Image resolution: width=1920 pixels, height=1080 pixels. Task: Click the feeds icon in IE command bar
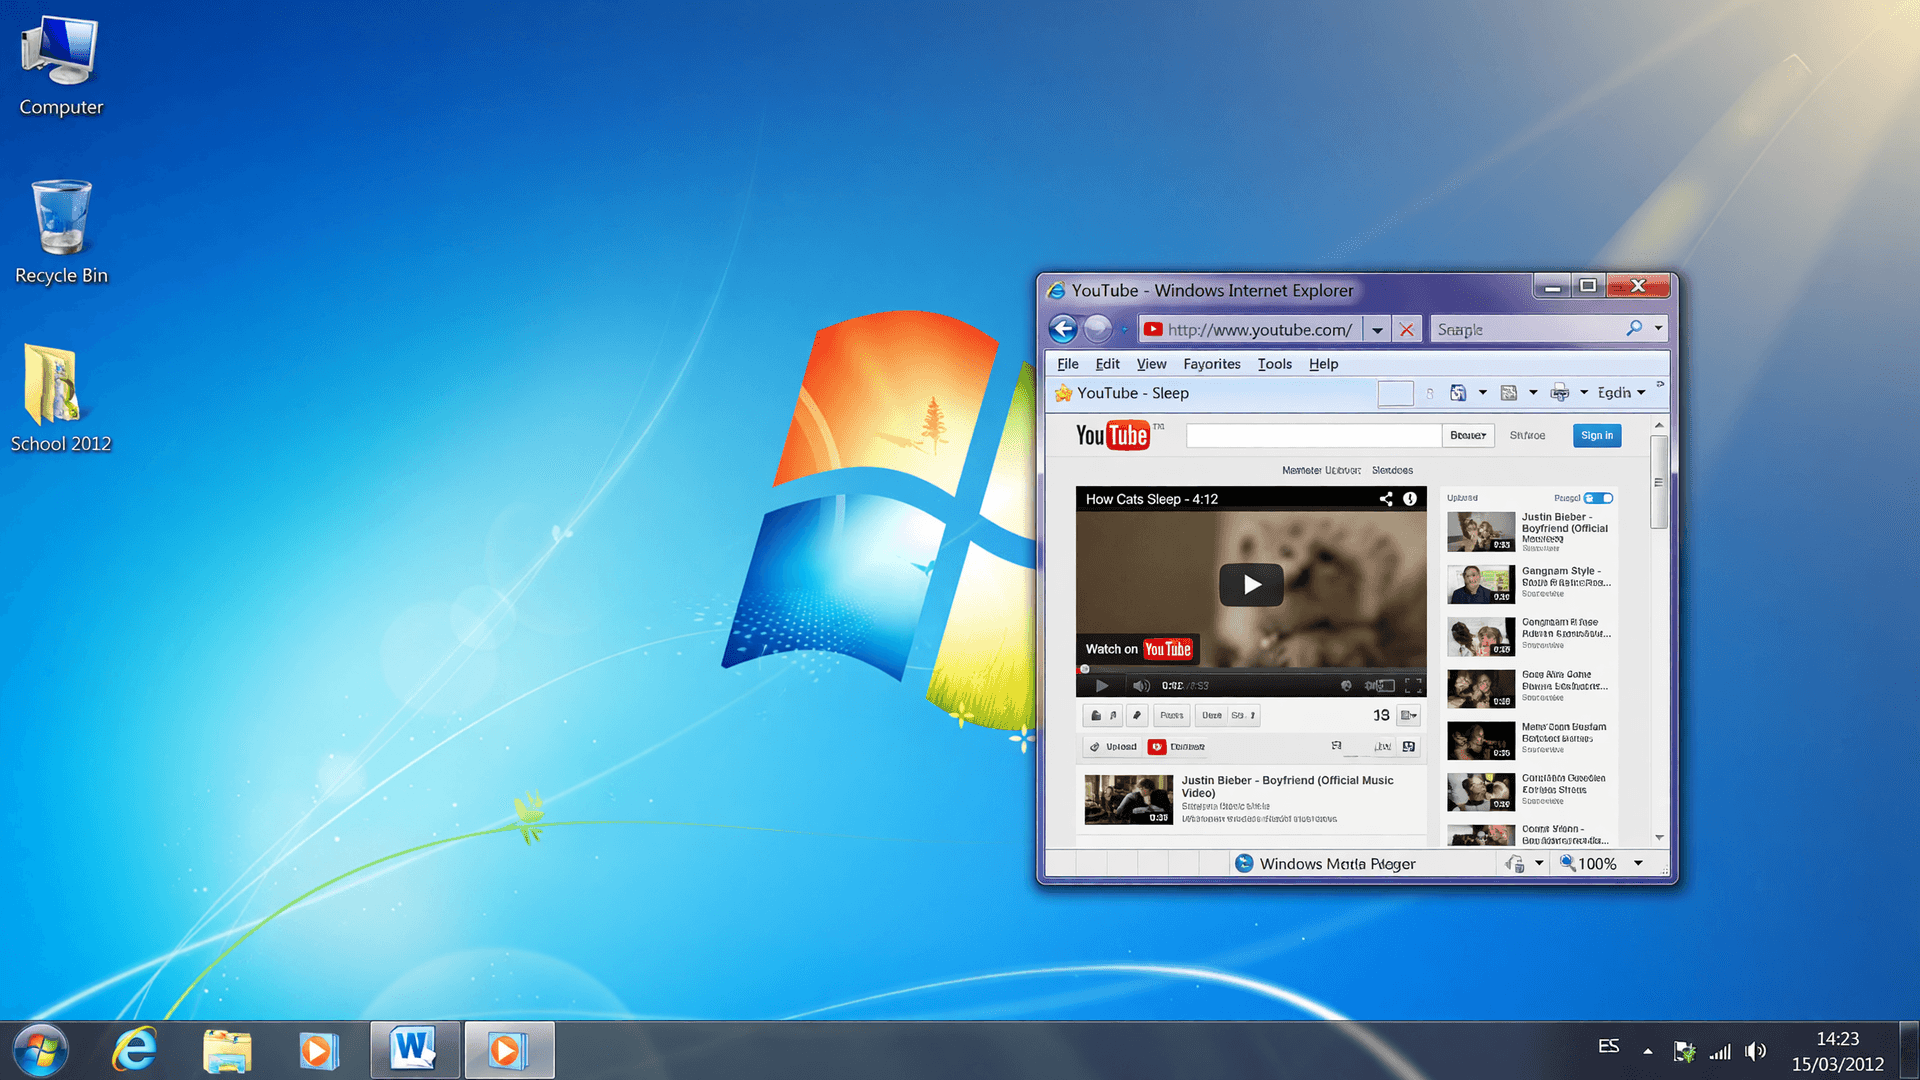tap(1509, 393)
